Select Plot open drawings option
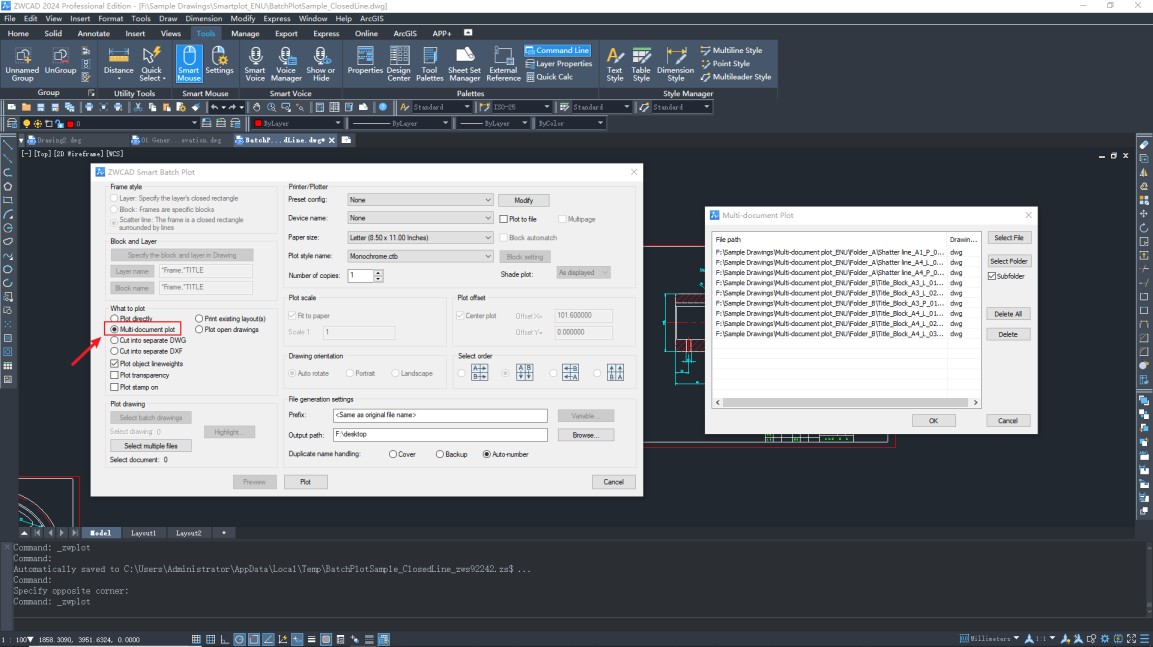This screenshot has height=647, width=1153. [227, 329]
